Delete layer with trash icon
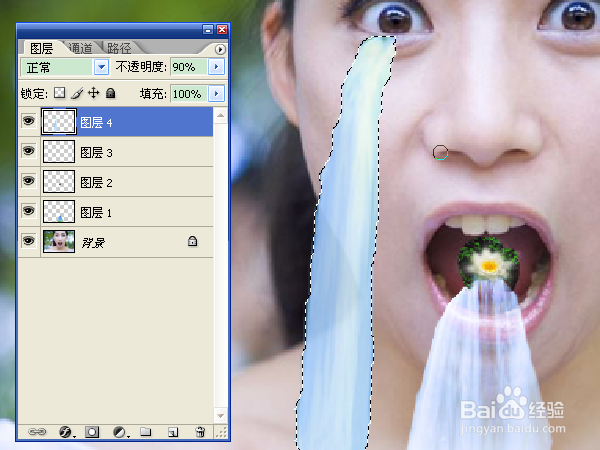The height and width of the screenshot is (450, 600). point(200,432)
